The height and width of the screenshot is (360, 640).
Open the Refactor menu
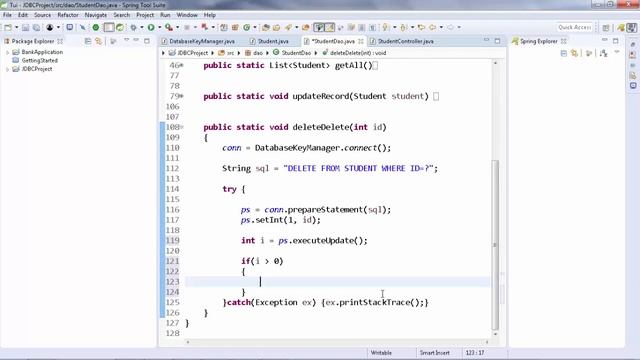pos(68,15)
